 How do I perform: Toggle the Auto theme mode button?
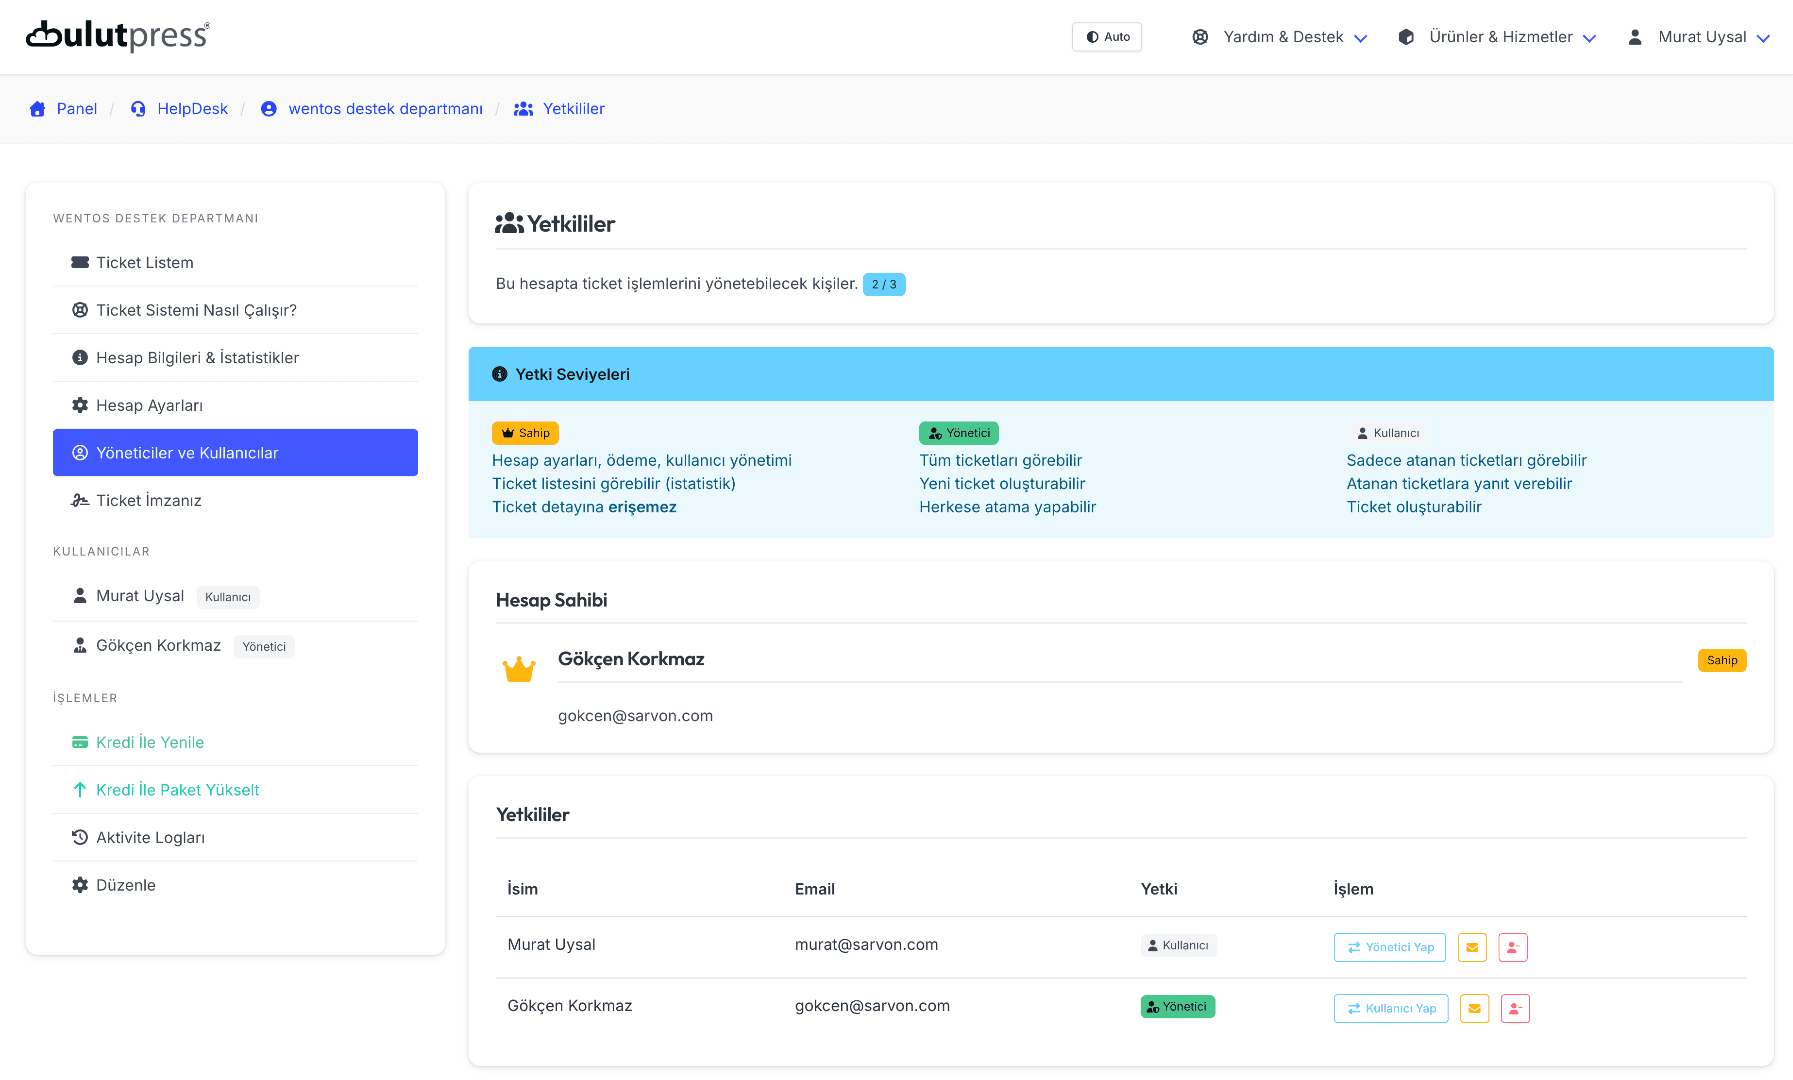click(x=1107, y=37)
